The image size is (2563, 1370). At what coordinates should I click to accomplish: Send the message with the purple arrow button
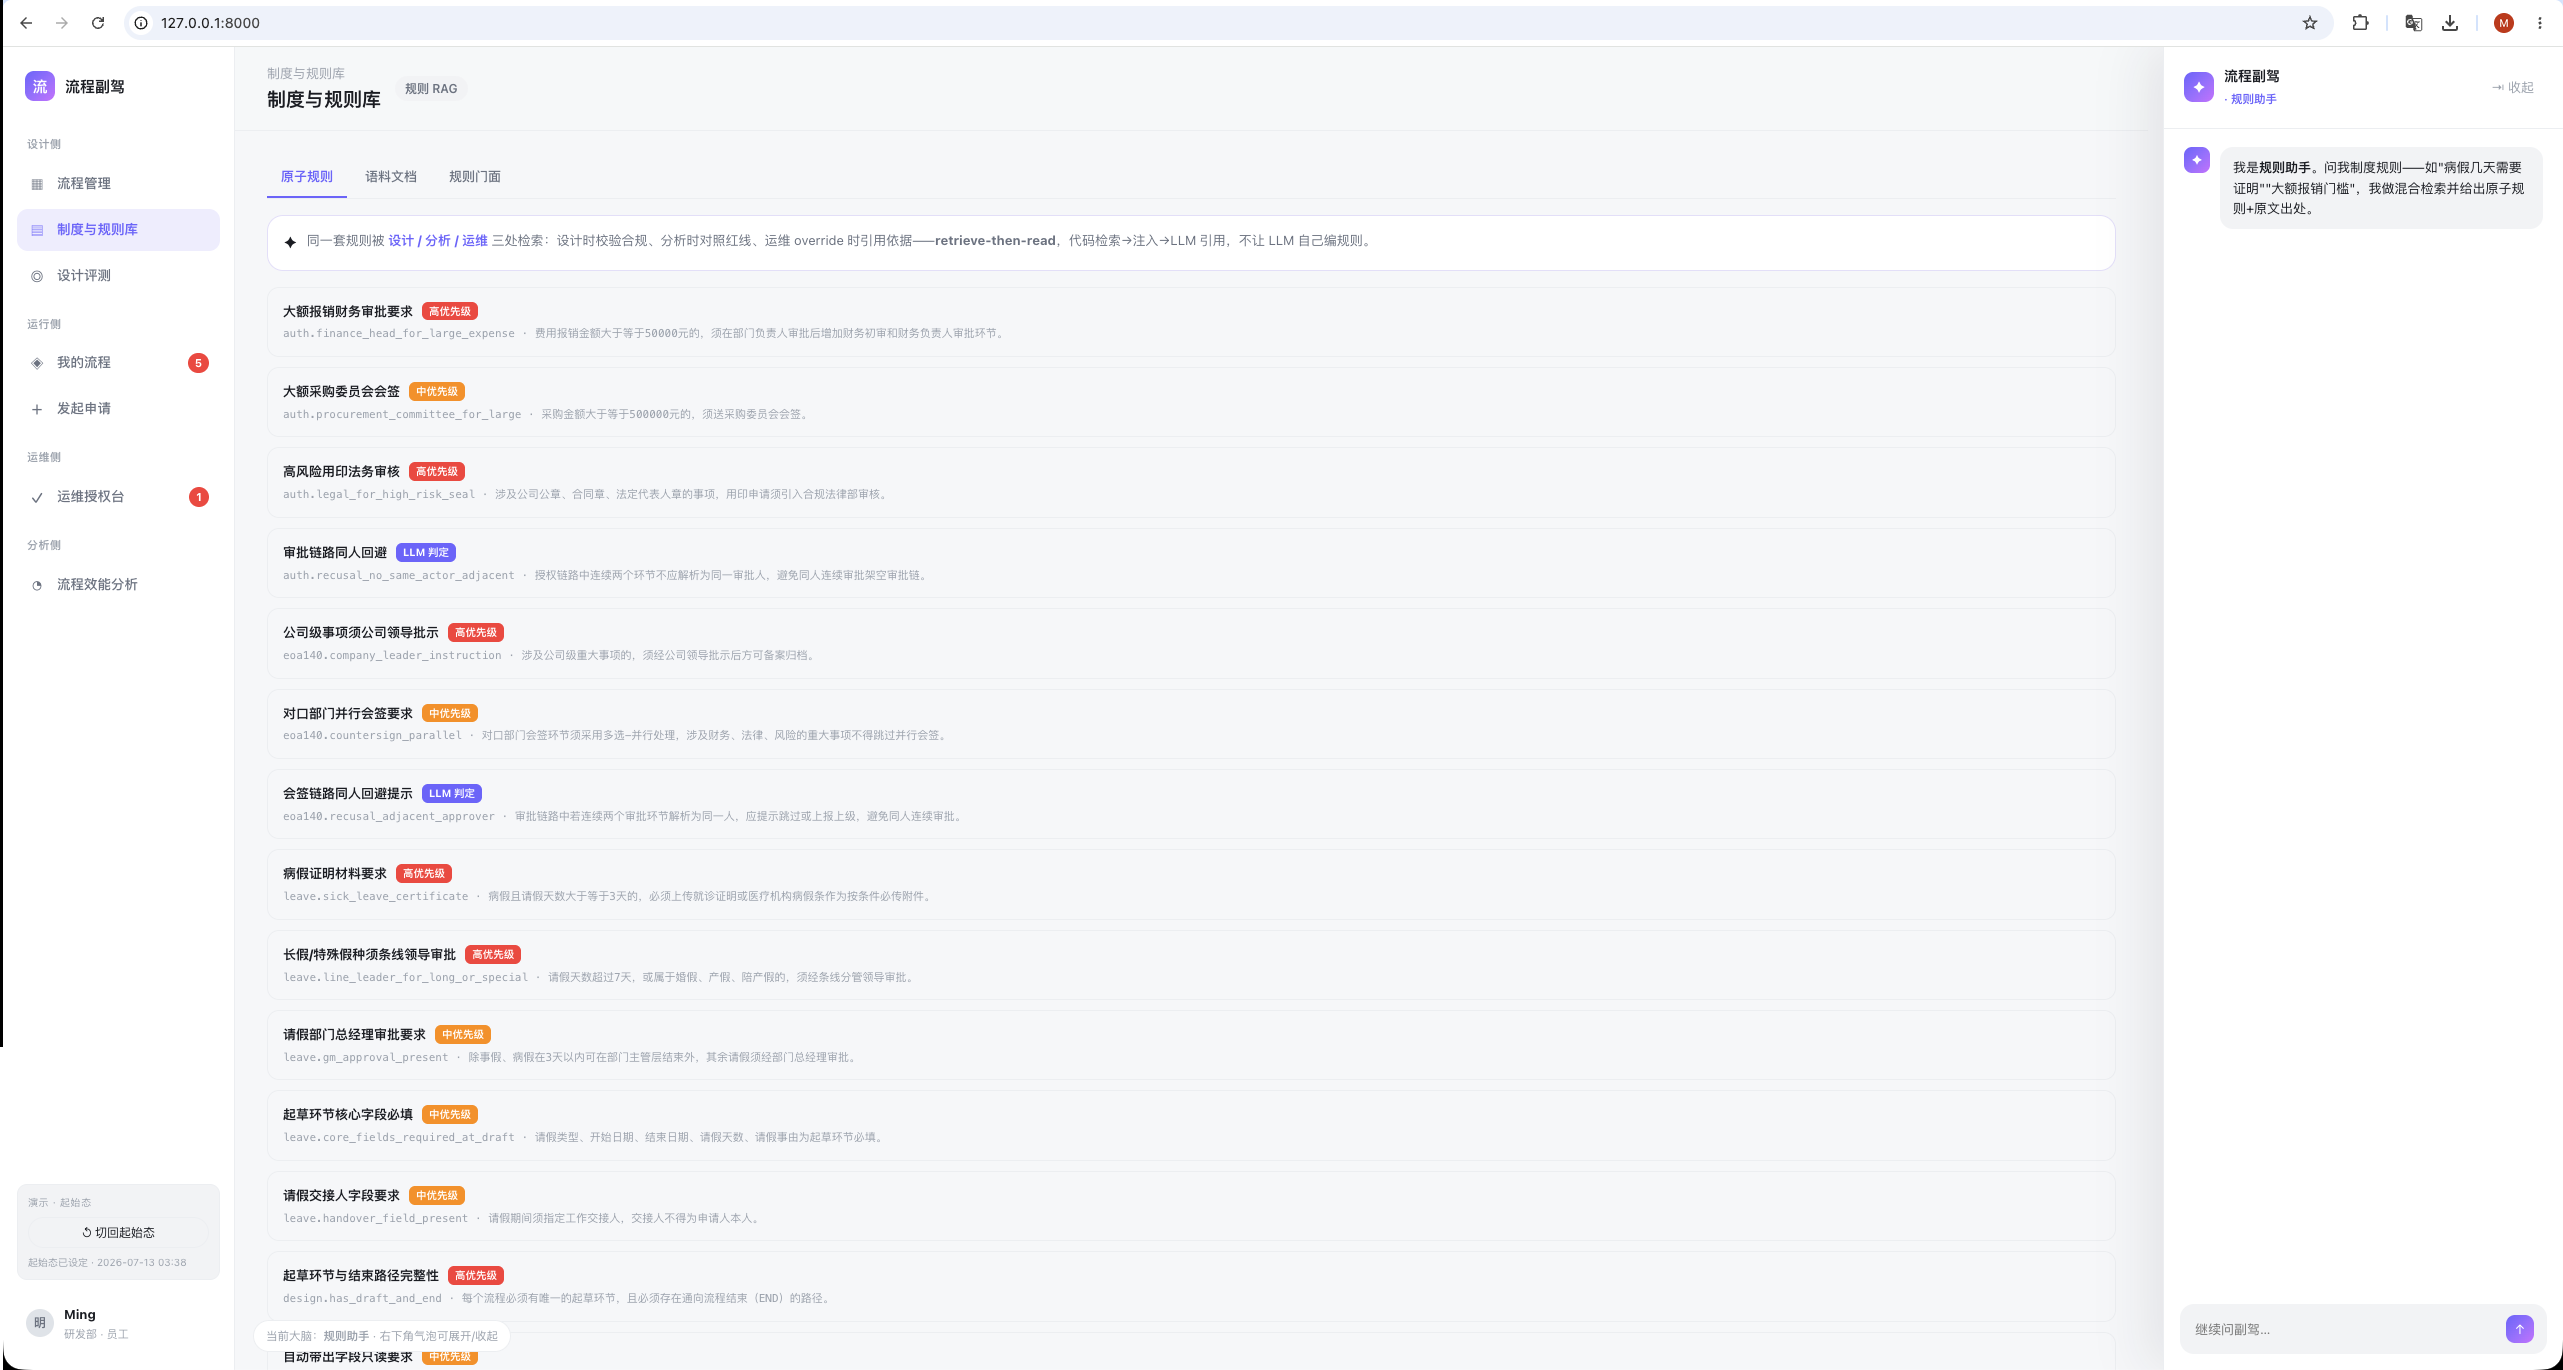pos(2520,1328)
